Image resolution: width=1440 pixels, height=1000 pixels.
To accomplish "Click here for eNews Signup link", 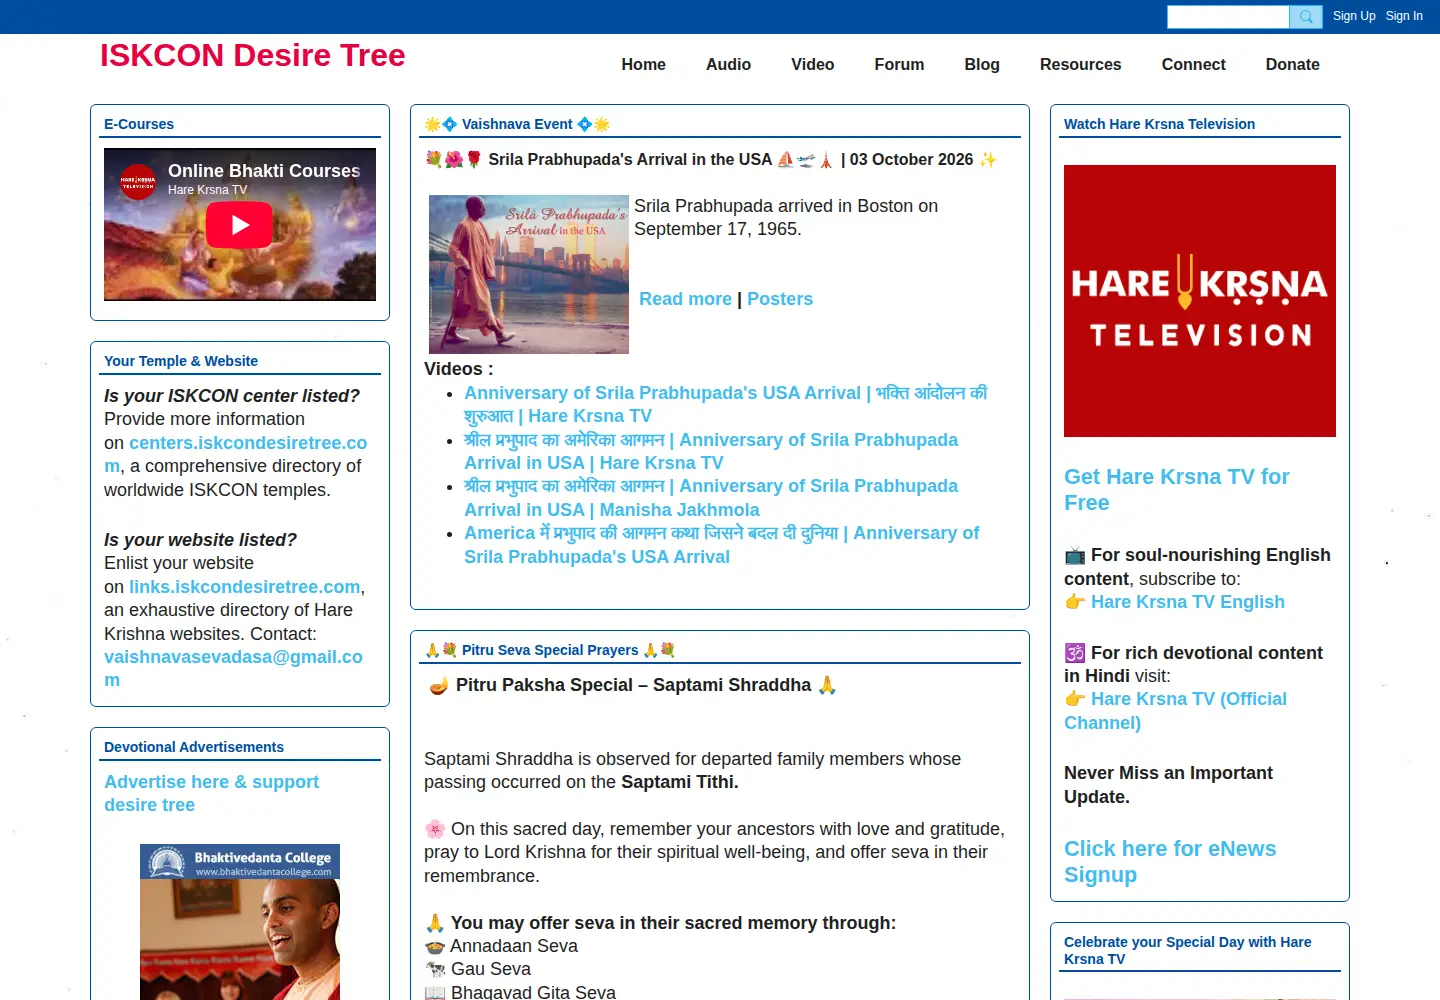I will tap(1170, 862).
